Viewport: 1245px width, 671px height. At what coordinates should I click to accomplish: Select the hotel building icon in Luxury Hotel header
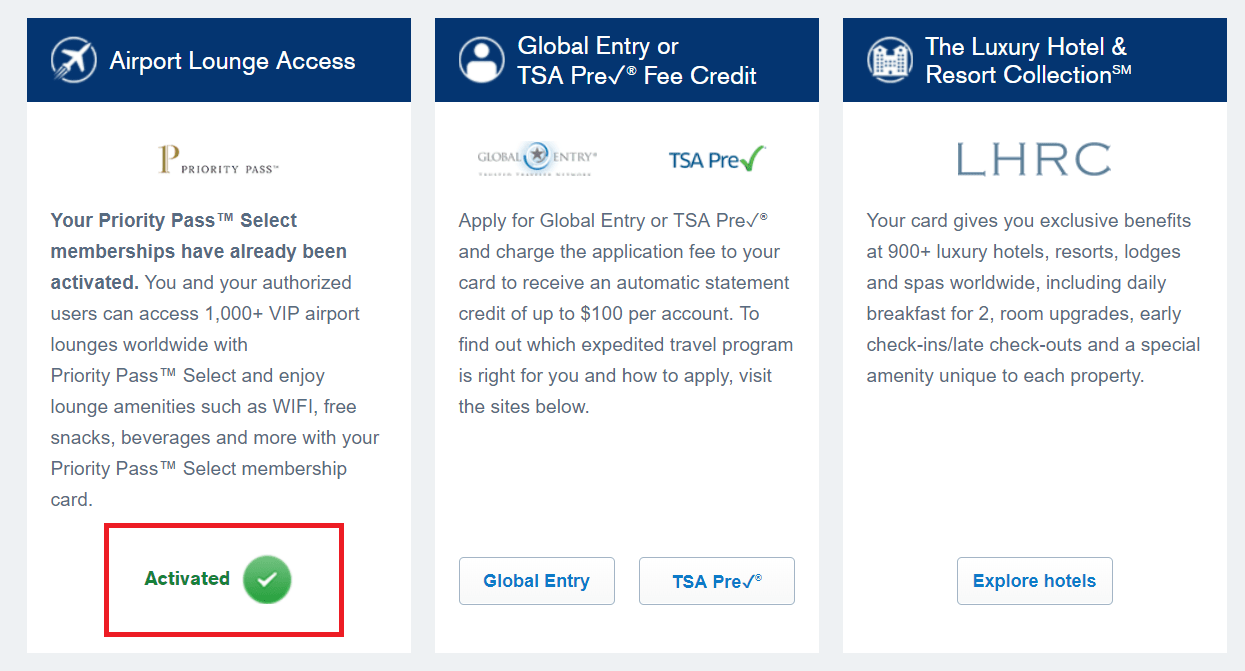889,59
